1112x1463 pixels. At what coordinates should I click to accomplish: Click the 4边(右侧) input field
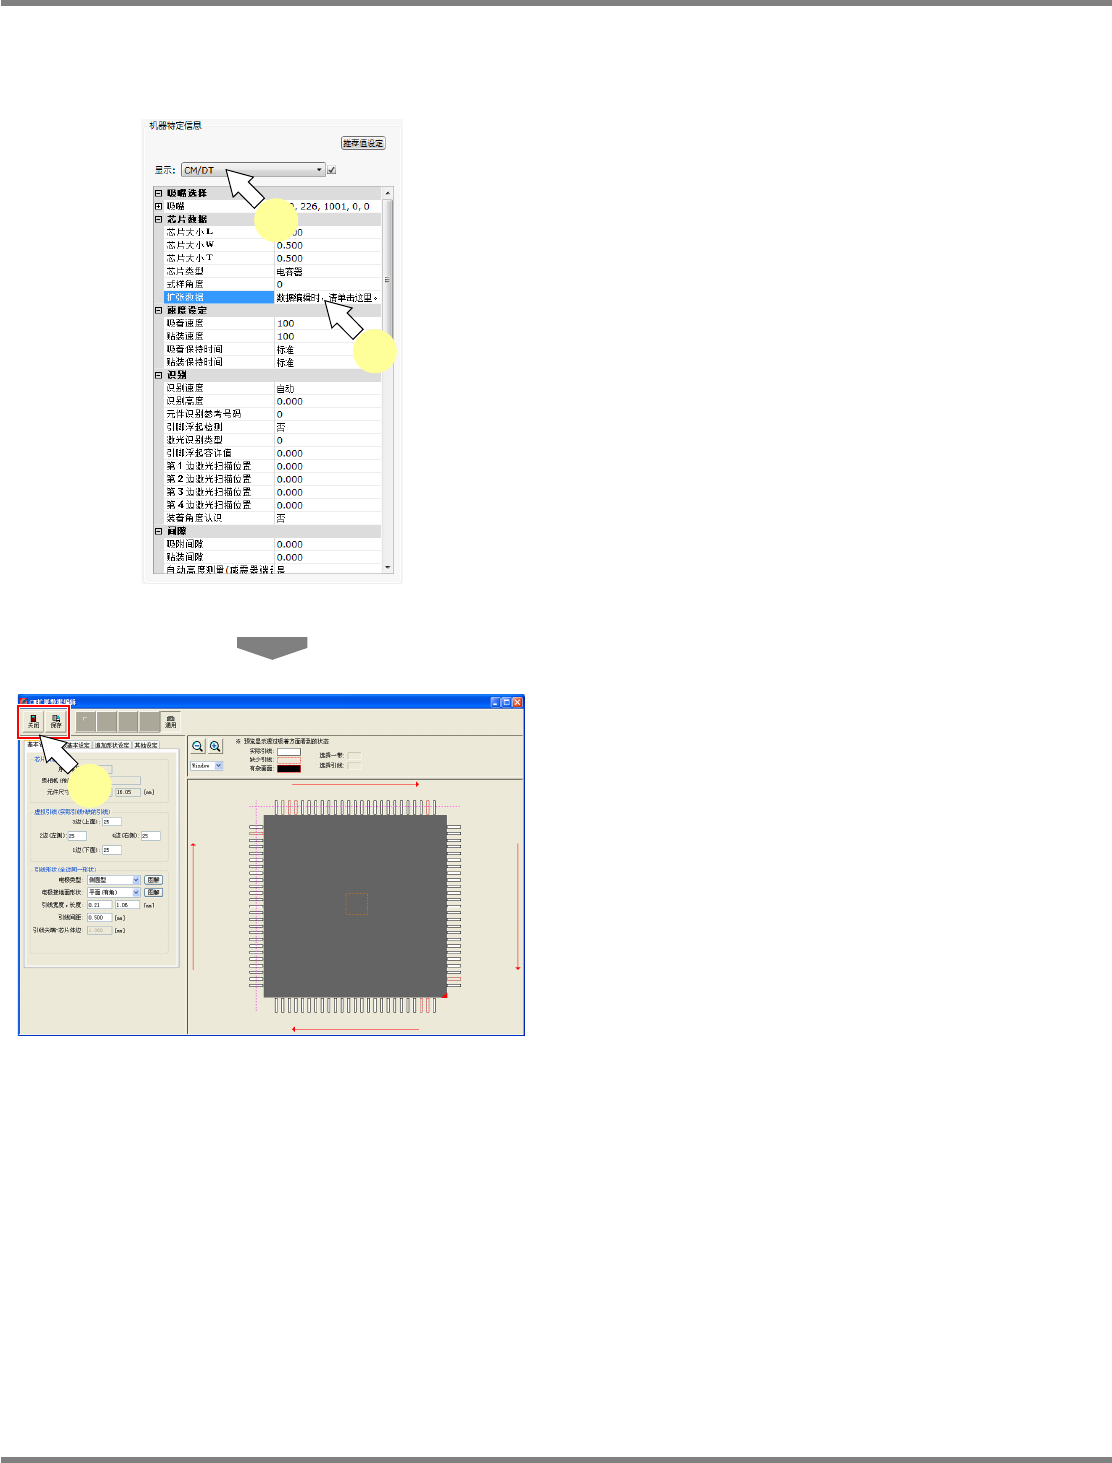(150, 836)
